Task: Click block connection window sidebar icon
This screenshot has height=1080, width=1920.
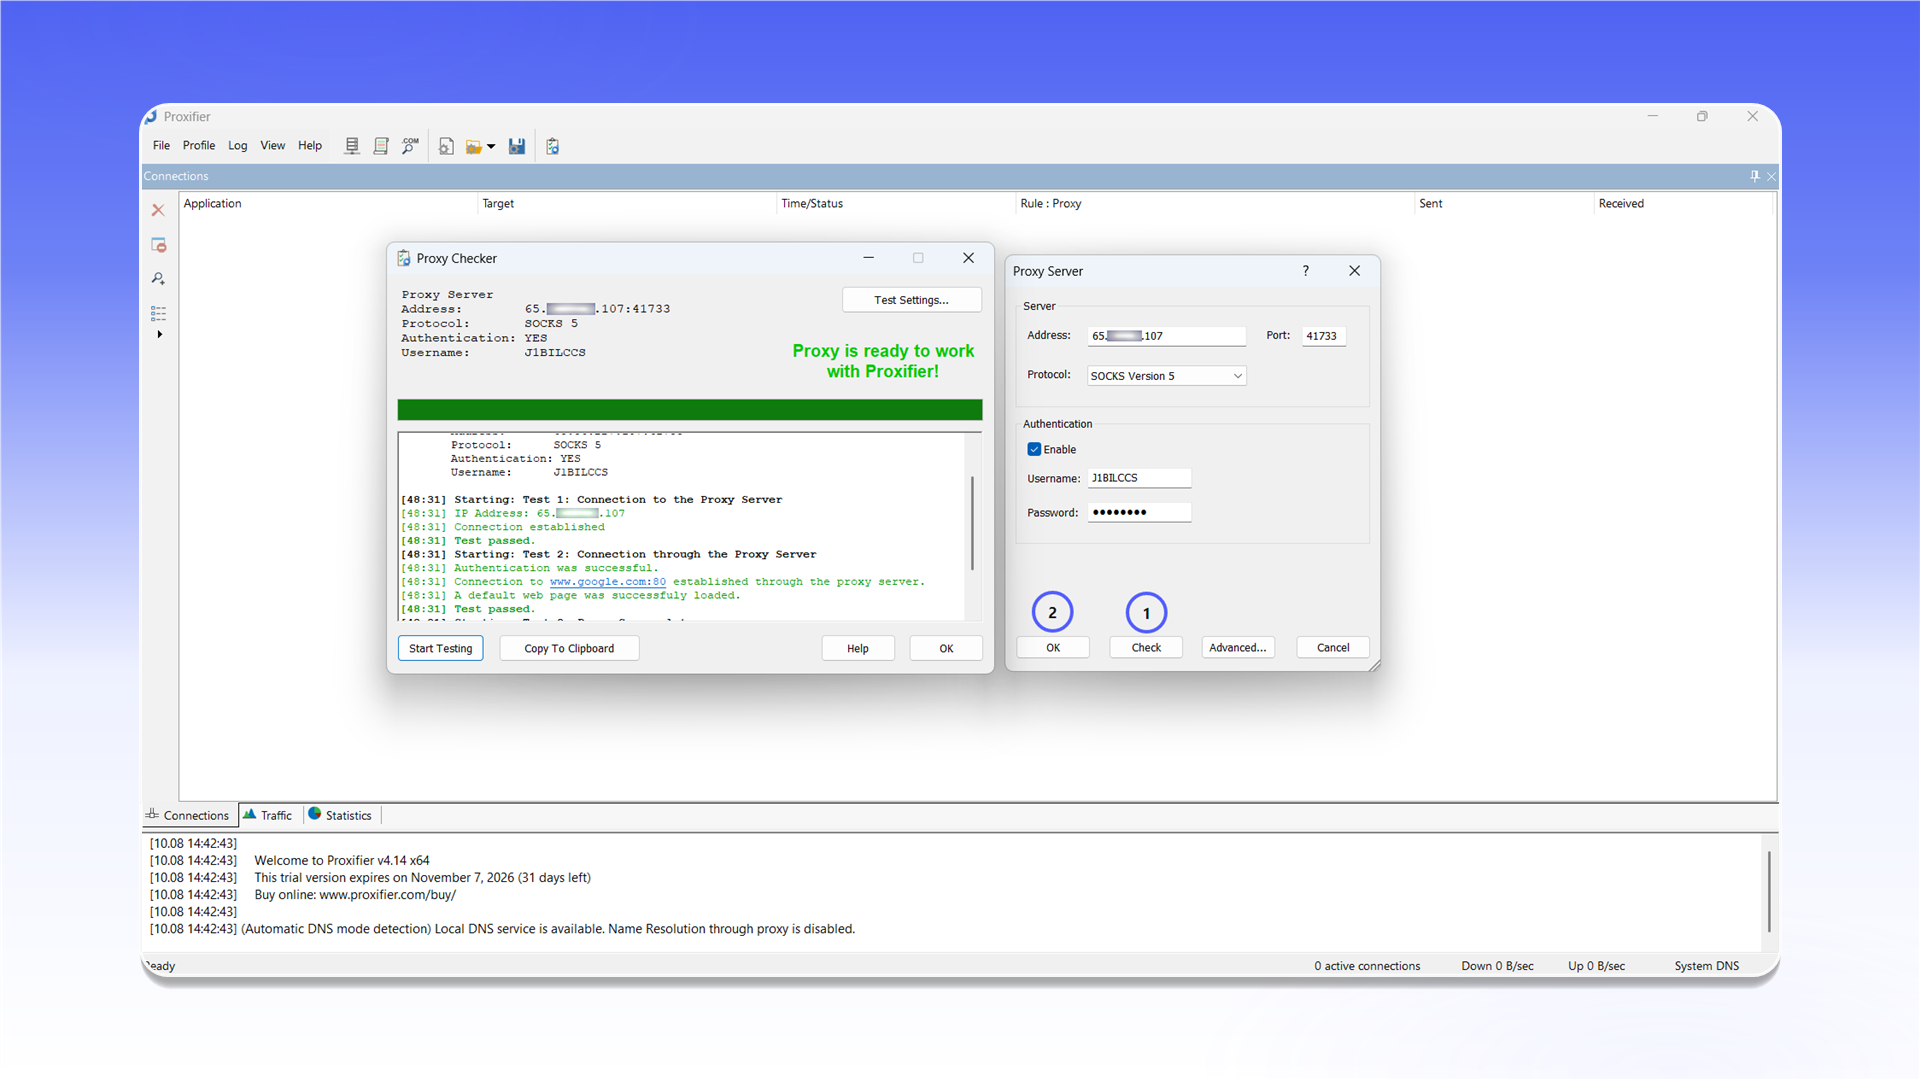Action: [x=158, y=245]
